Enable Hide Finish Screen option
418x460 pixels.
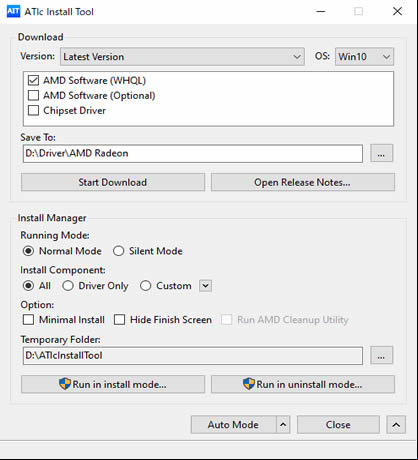pos(119,320)
